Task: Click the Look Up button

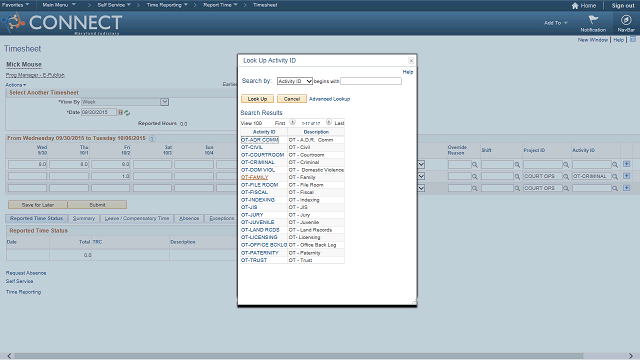Action: pyautogui.click(x=257, y=99)
